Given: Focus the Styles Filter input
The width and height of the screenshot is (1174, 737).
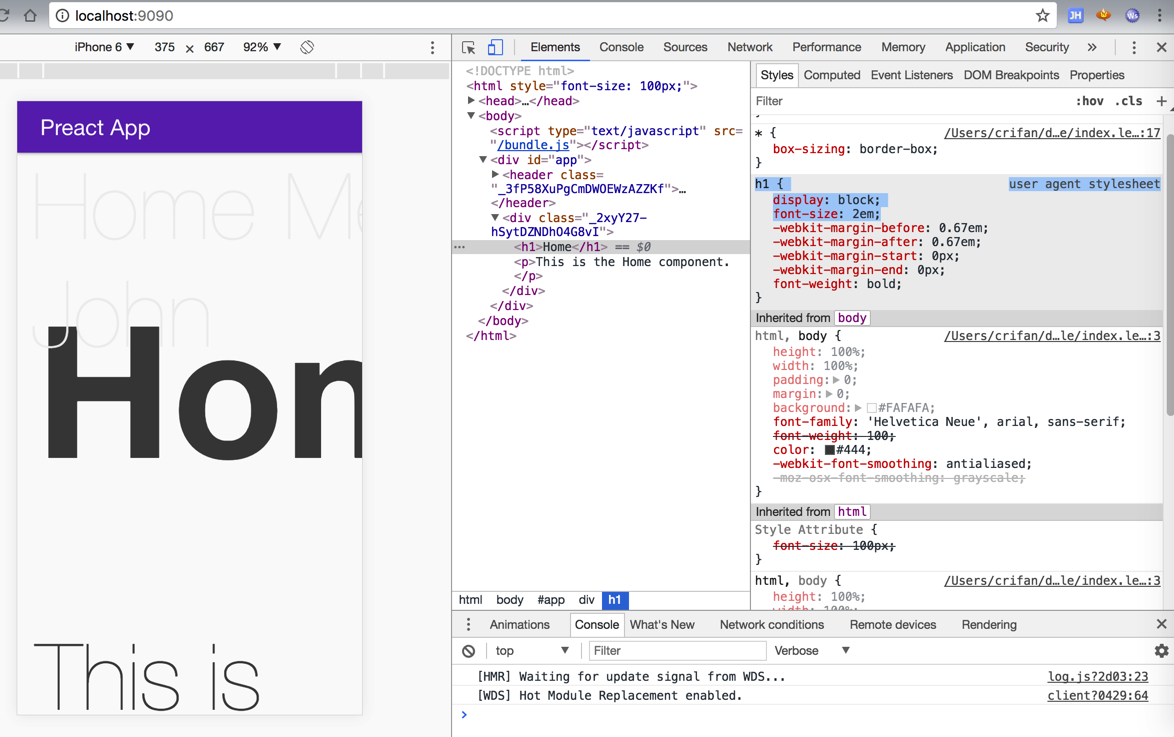Looking at the screenshot, I should click(x=910, y=101).
